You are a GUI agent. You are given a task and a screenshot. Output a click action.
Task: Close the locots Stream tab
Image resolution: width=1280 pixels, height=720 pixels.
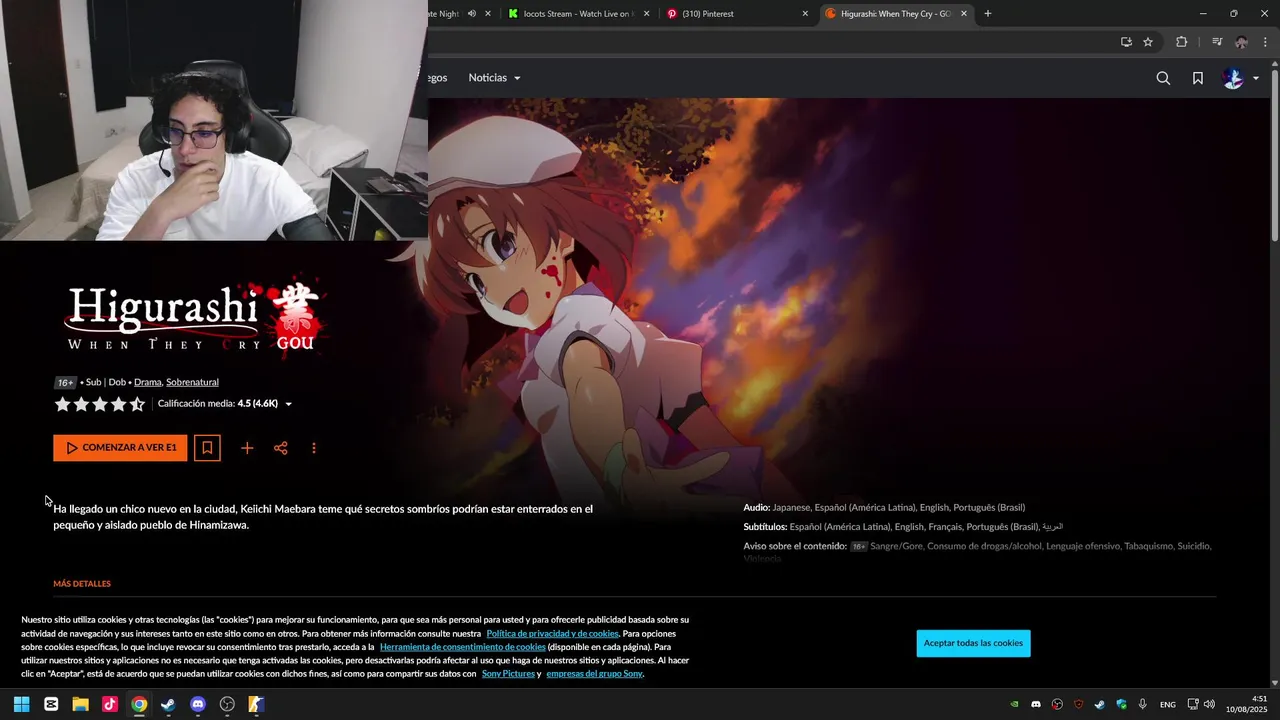point(646,14)
